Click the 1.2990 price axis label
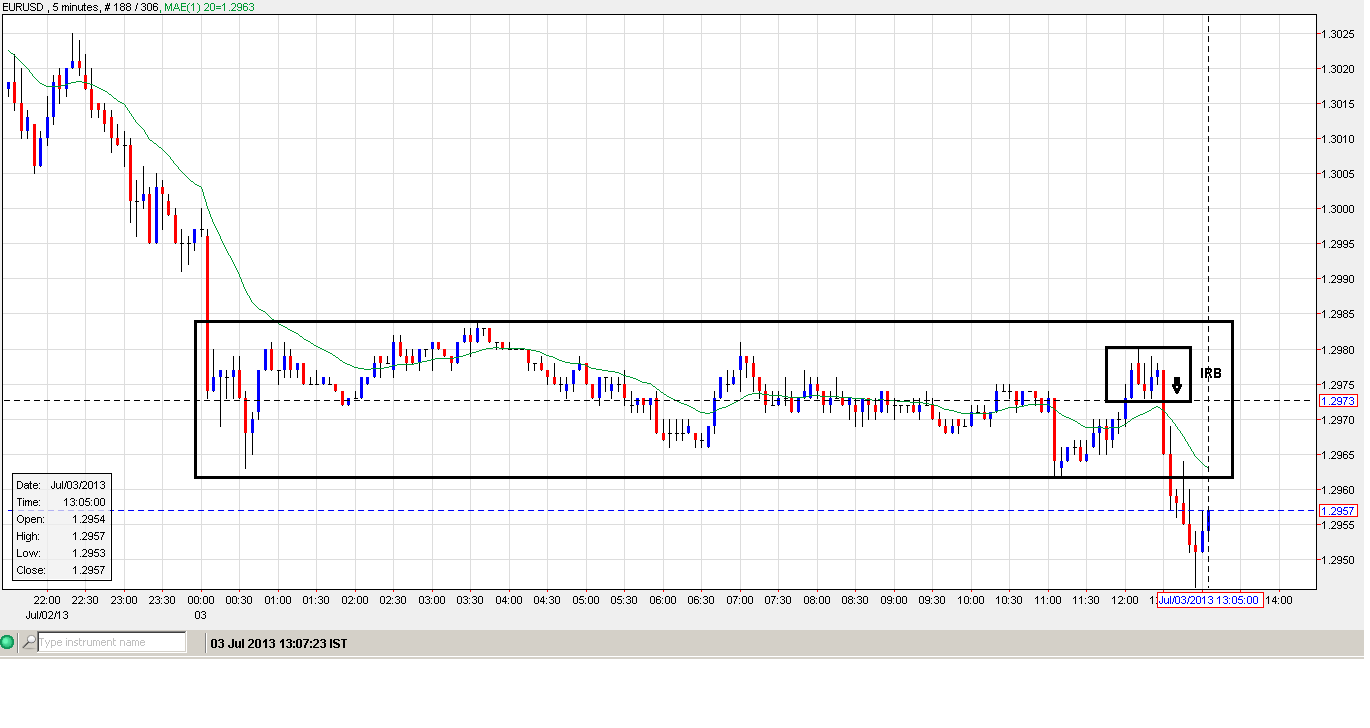Viewport: 1370px width, 728px height. pos(1338,280)
